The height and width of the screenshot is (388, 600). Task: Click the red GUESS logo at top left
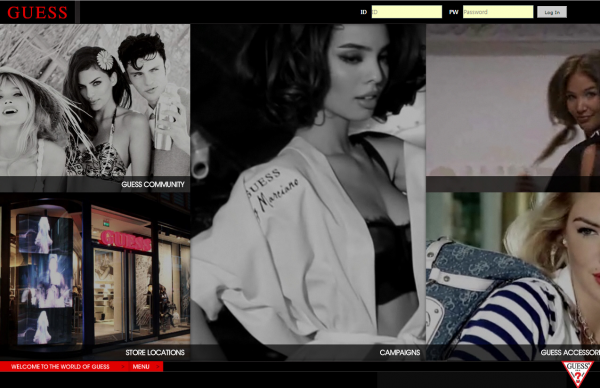[x=38, y=13]
